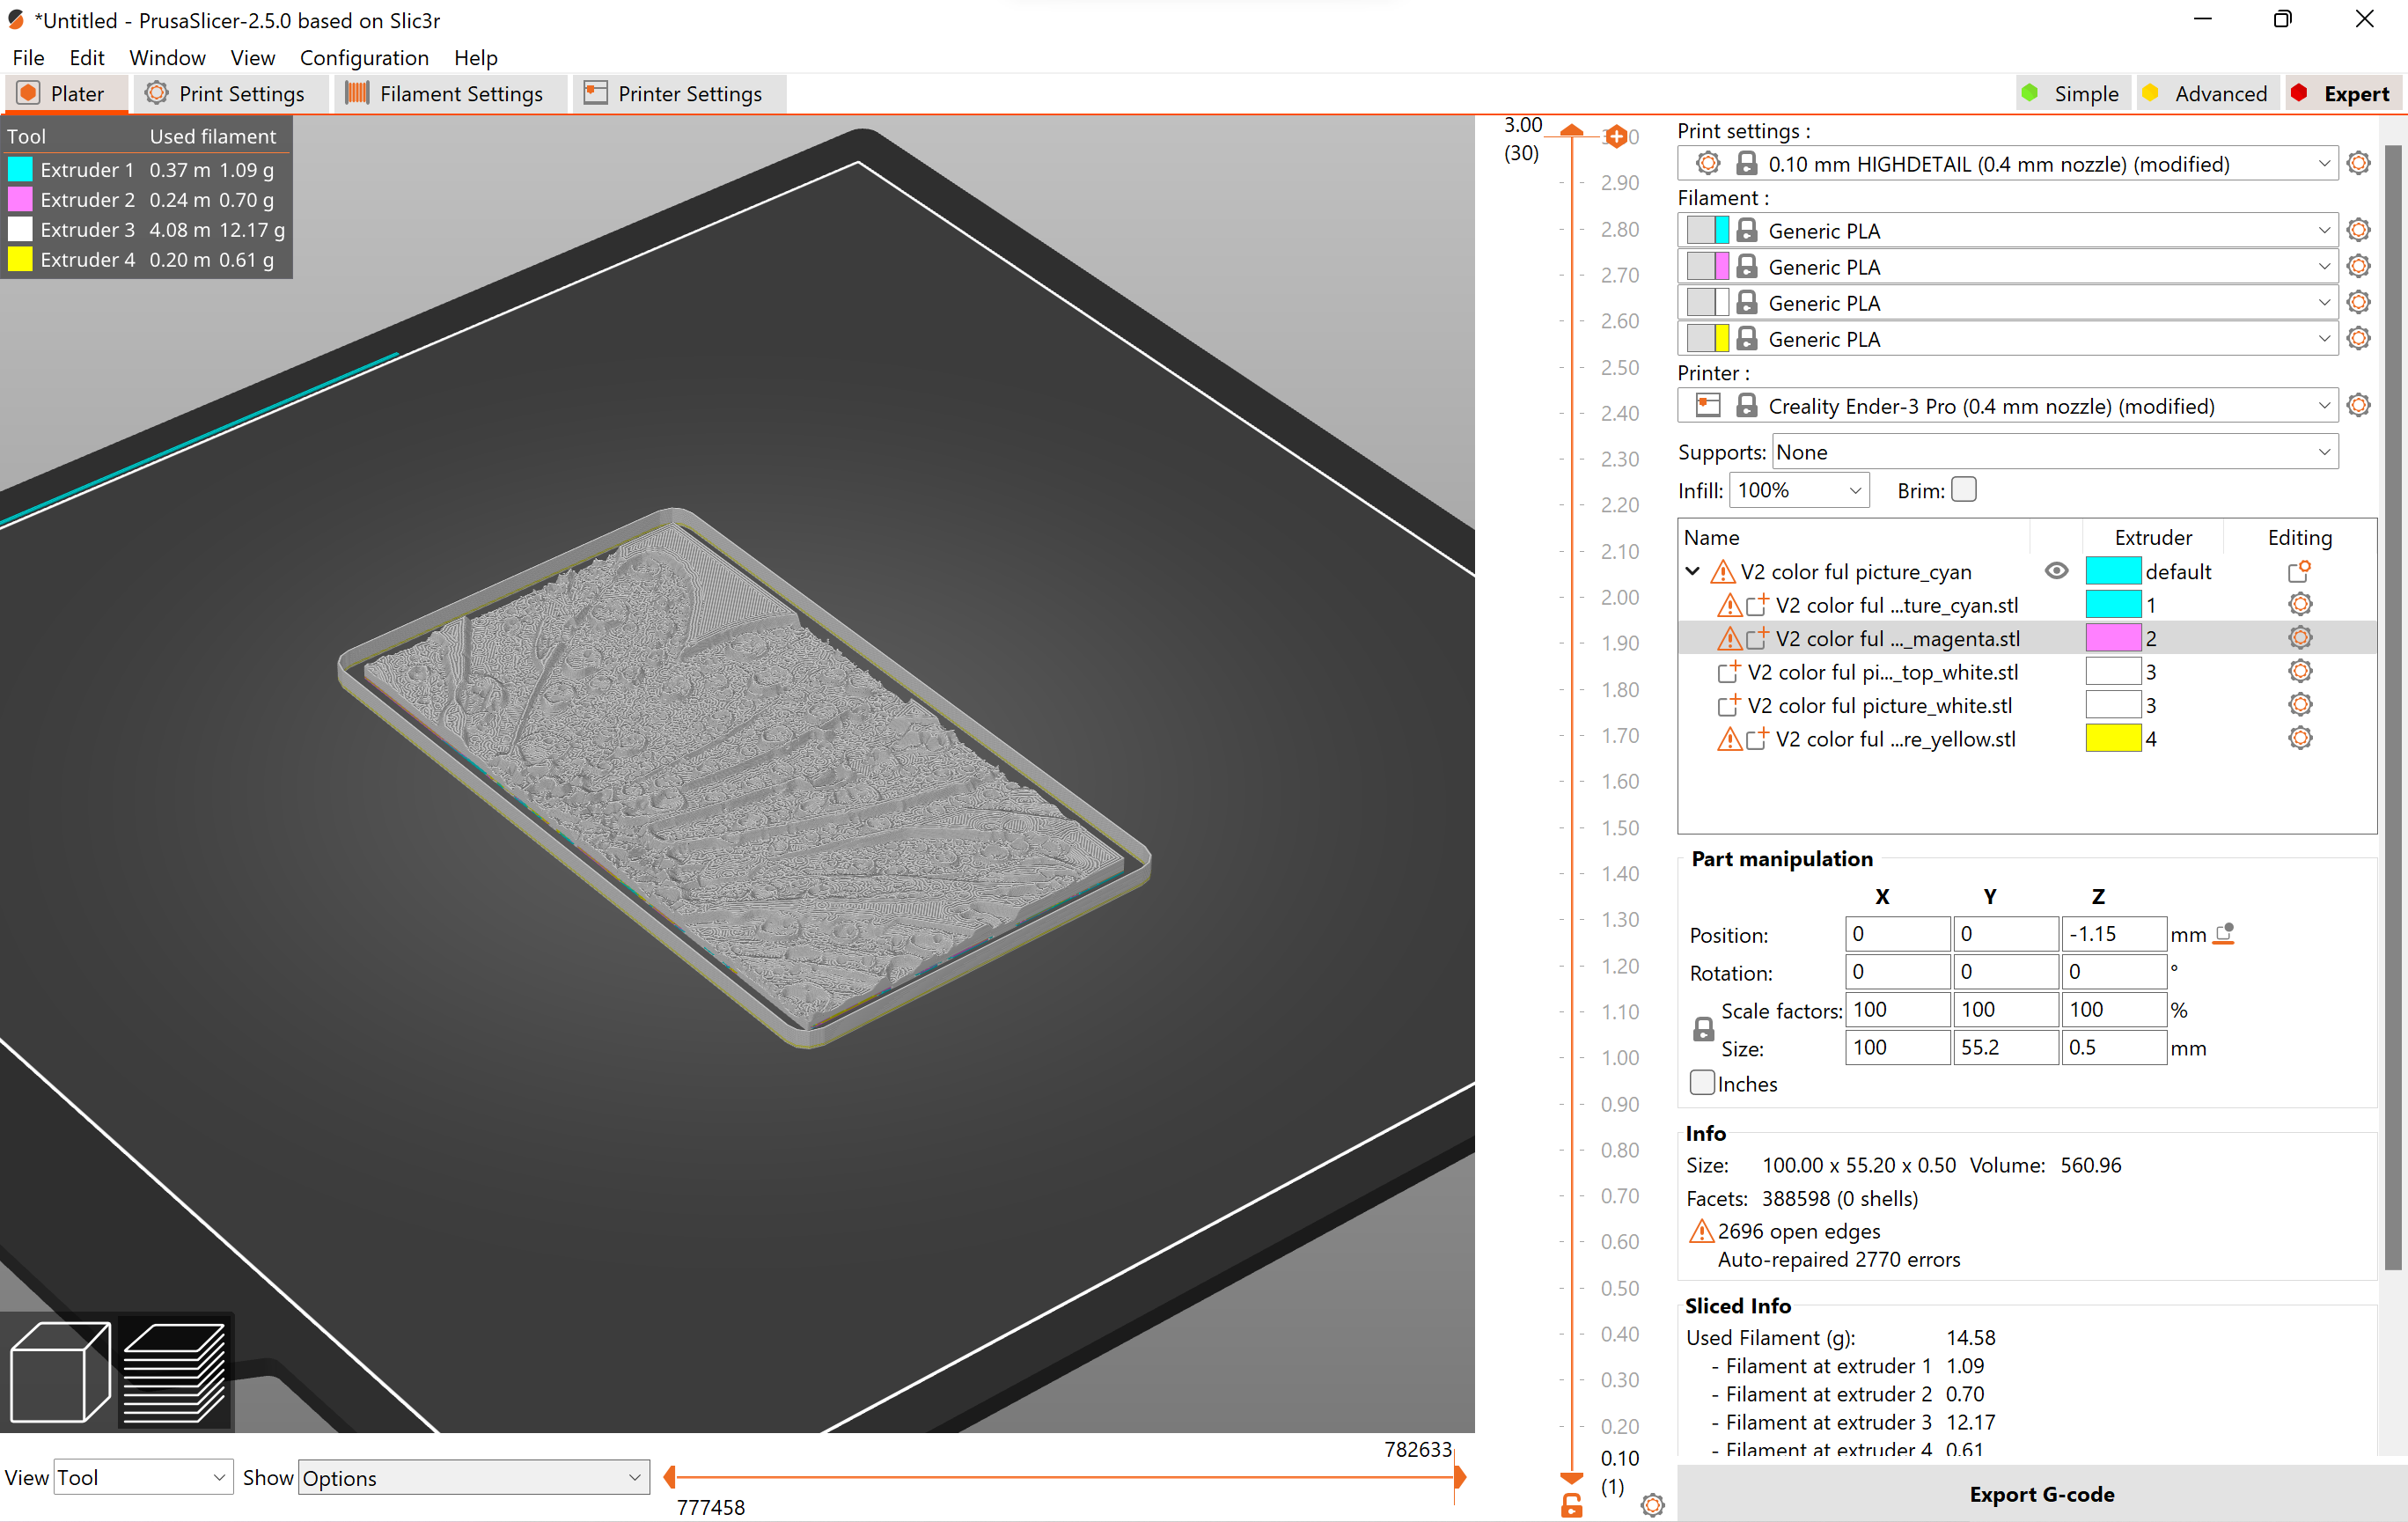
Task: Open the Infill percentage dropdown
Action: pyautogui.click(x=1798, y=489)
